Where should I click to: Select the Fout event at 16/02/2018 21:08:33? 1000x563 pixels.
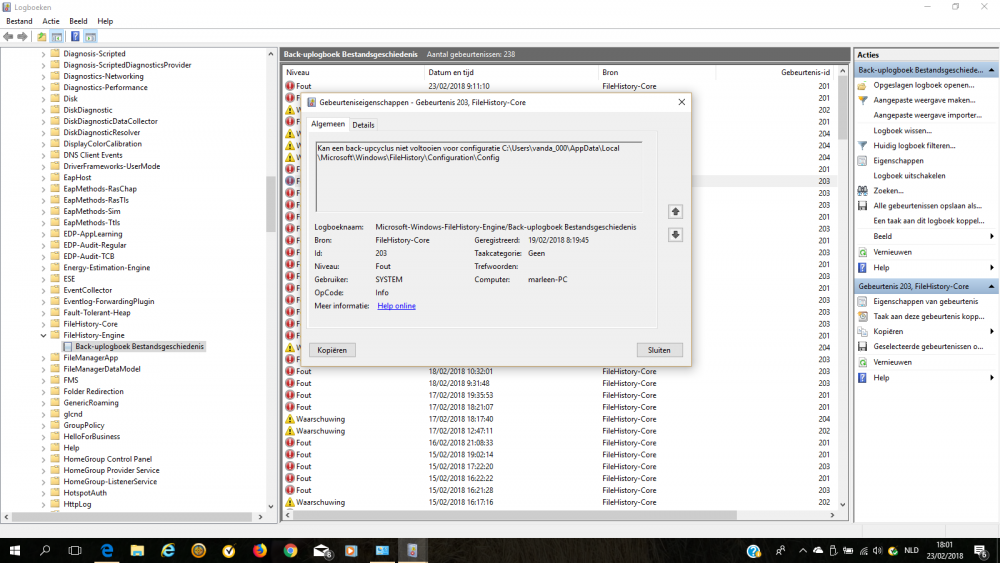[559, 443]
